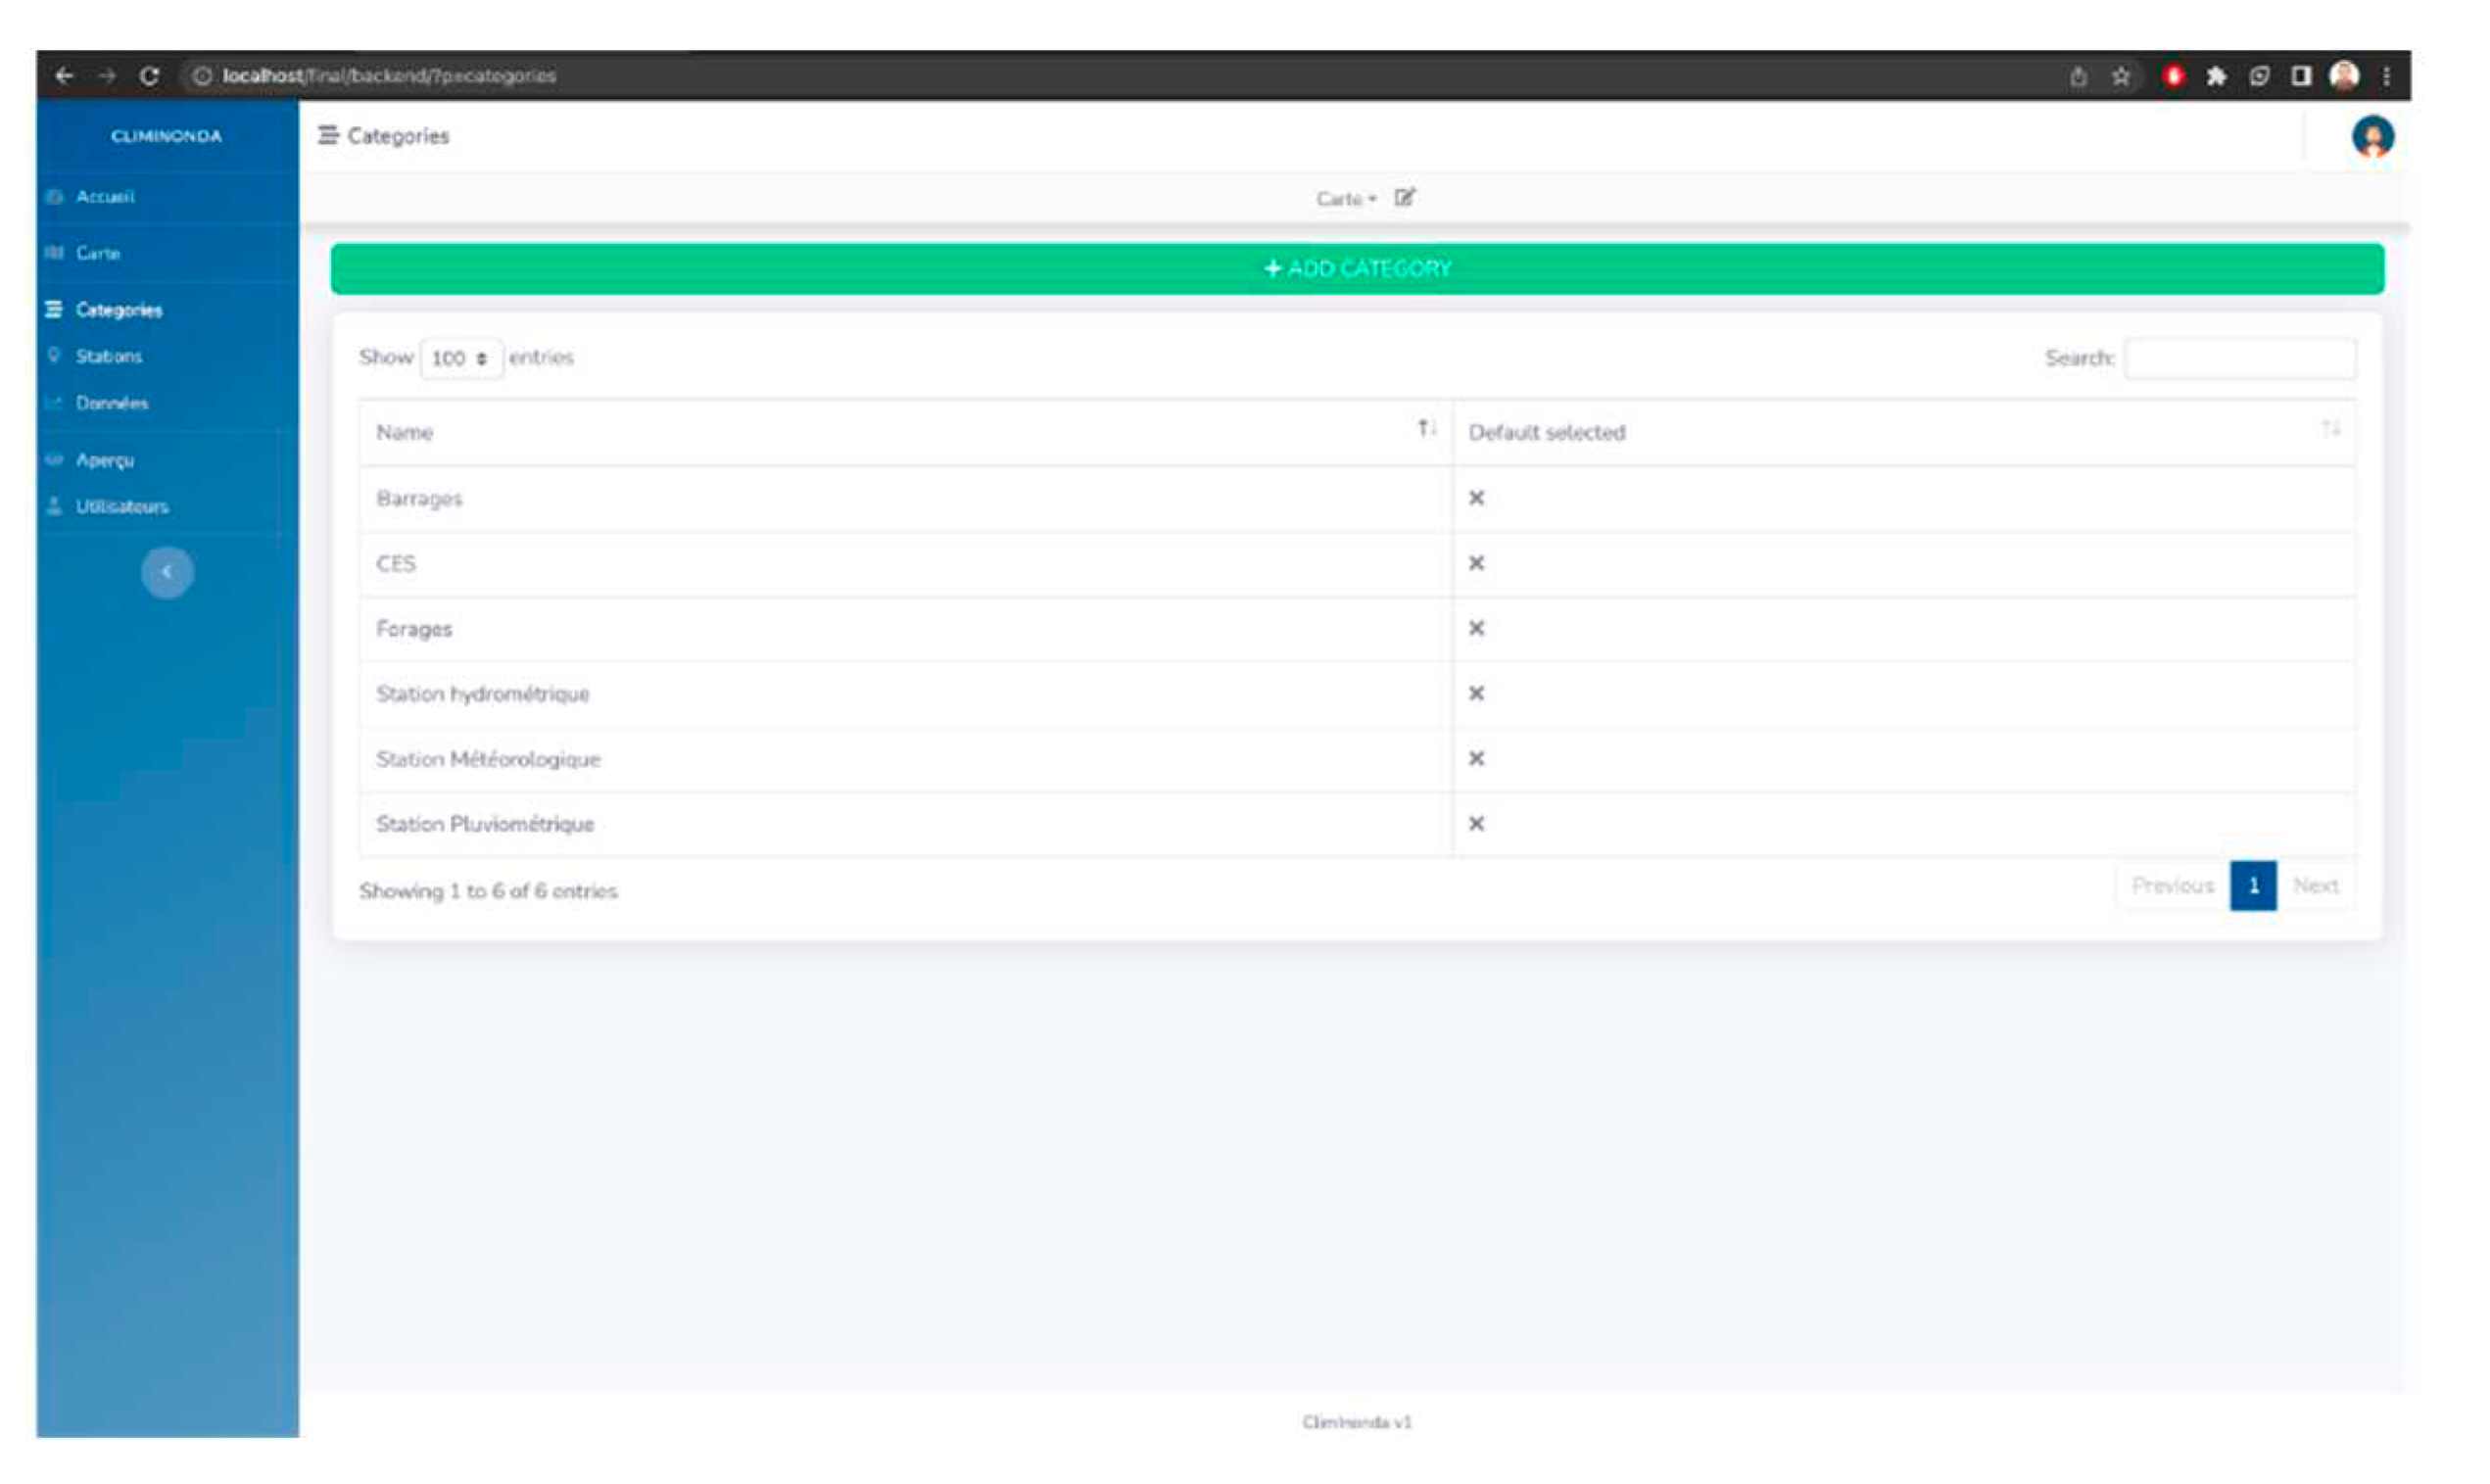The width and height of the screenshot is (2490, 1484).
Task: Click the X mark in the Station Météorologique row
Action: pos(1476,759)
